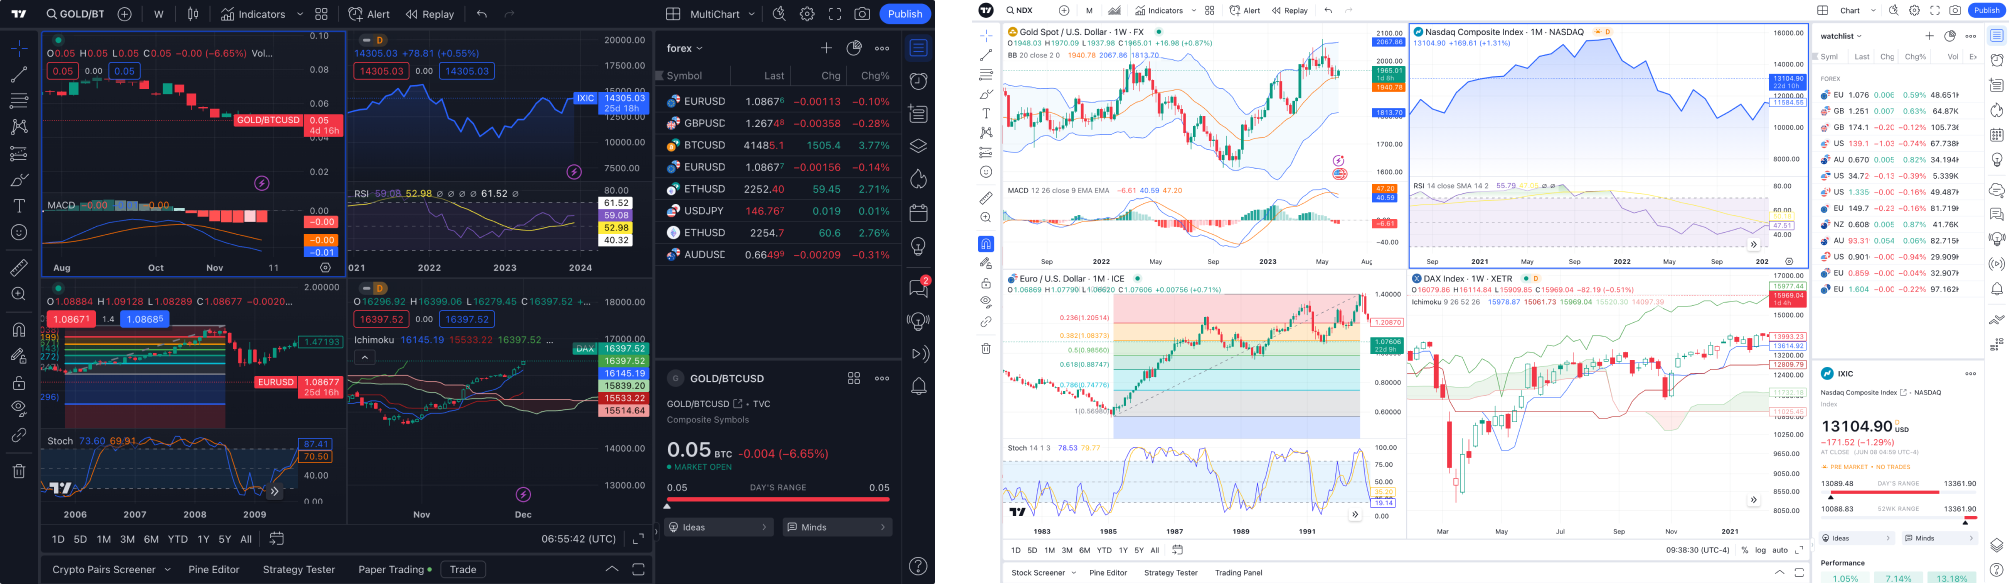Start Replay mode in the dark-themed chart

tap(430, 14)
